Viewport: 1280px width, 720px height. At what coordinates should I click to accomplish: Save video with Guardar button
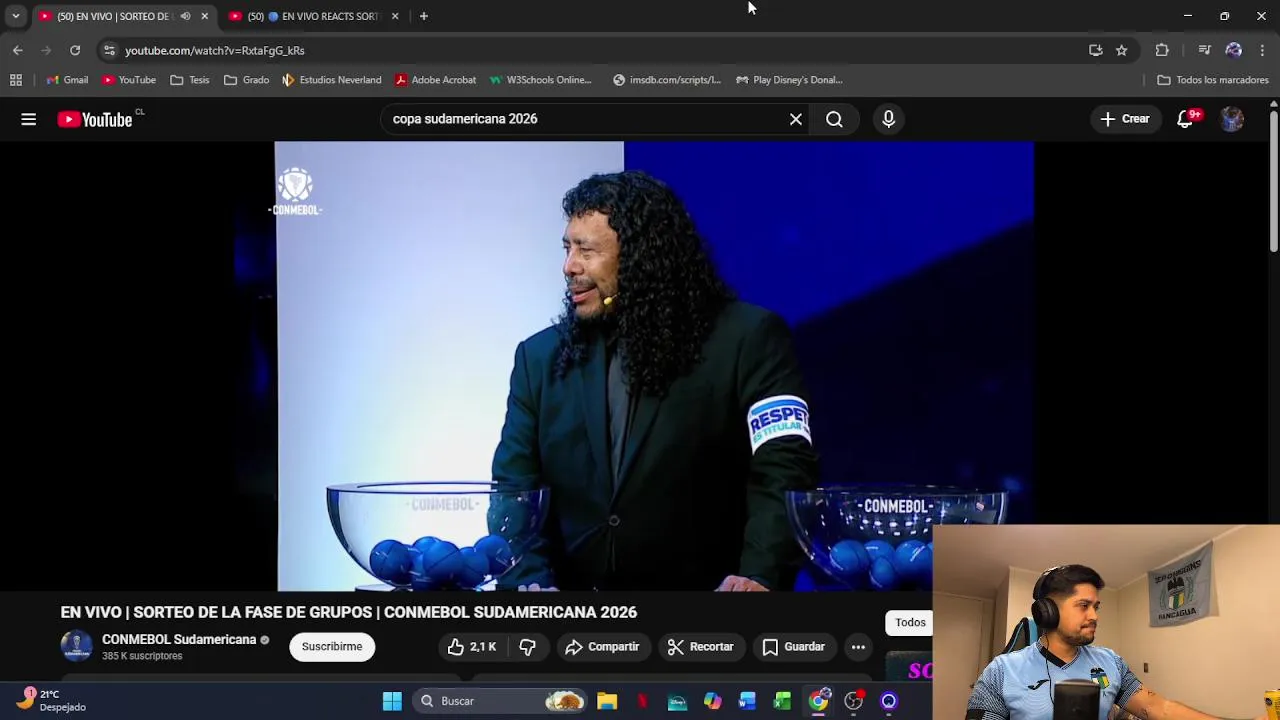794,647
